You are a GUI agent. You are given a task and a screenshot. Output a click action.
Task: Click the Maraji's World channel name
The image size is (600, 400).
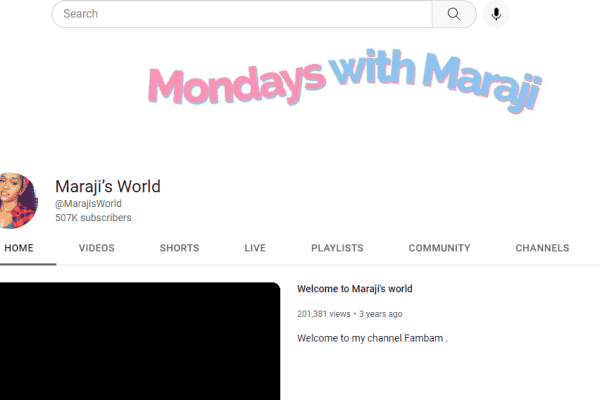click(108, 186)
